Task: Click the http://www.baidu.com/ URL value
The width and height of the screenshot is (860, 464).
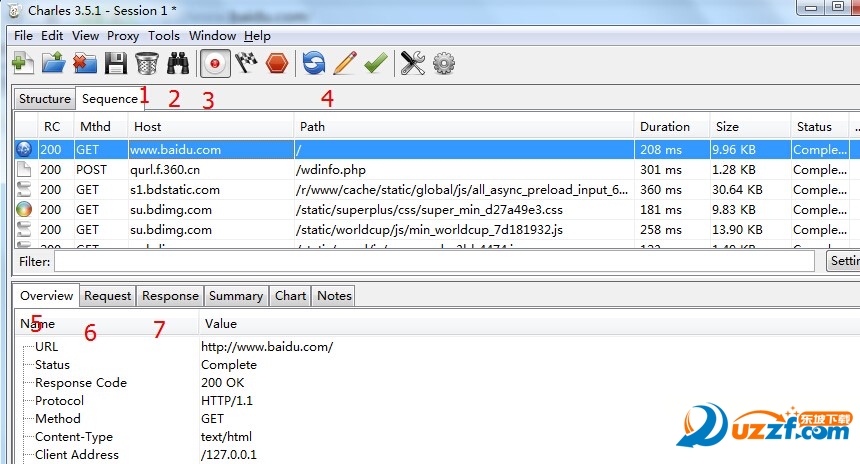Action: pyautogui.click(x=267, y=347)
